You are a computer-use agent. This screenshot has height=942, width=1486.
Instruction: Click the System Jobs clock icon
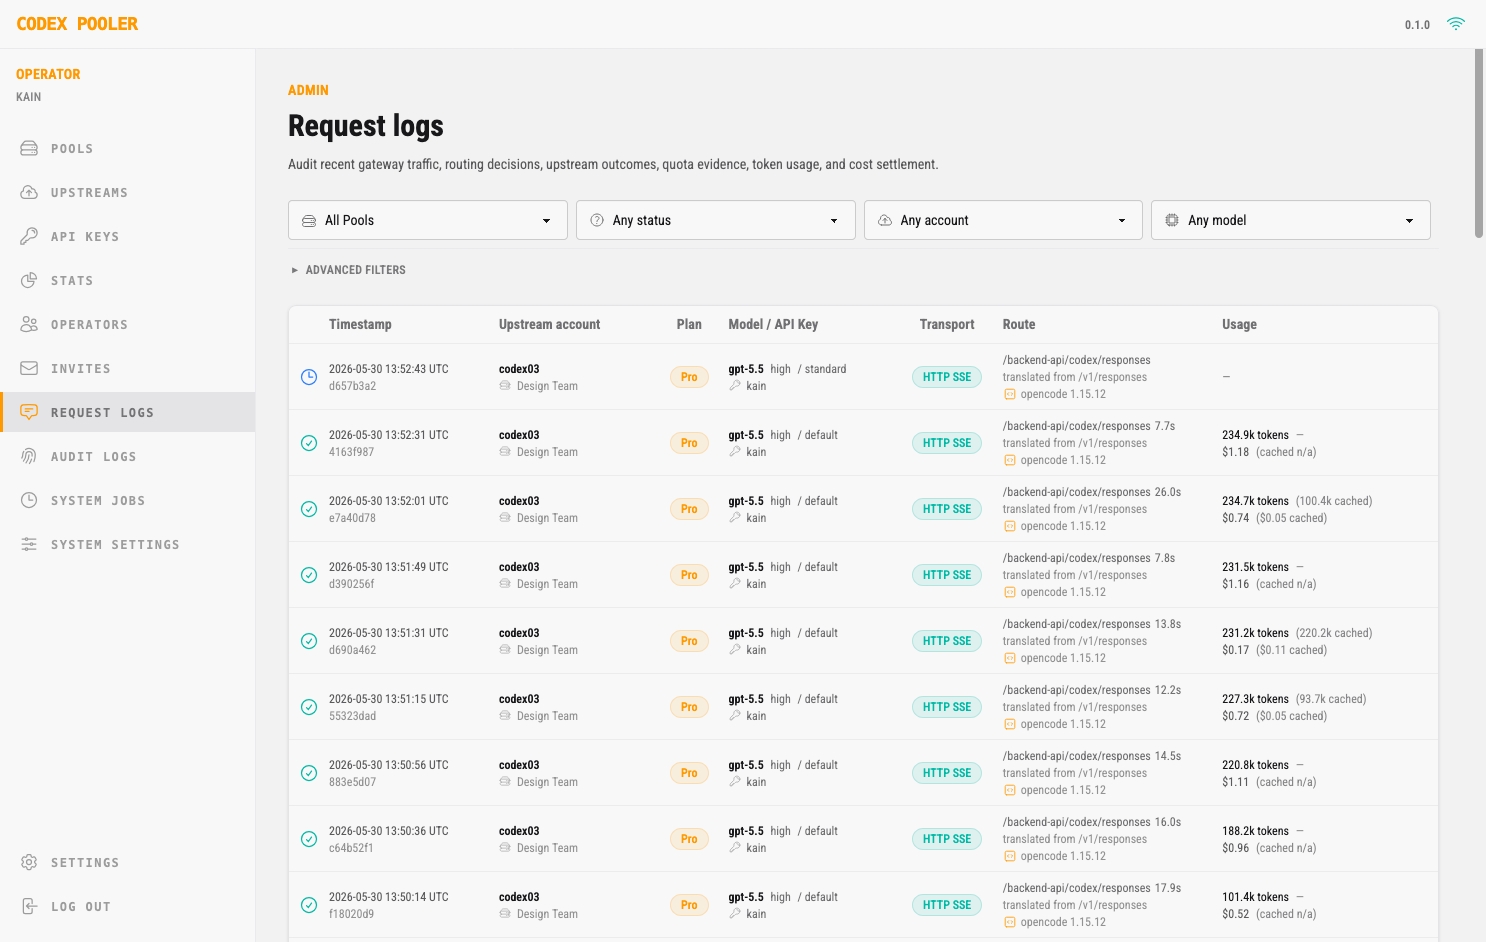tap(29, 500)
